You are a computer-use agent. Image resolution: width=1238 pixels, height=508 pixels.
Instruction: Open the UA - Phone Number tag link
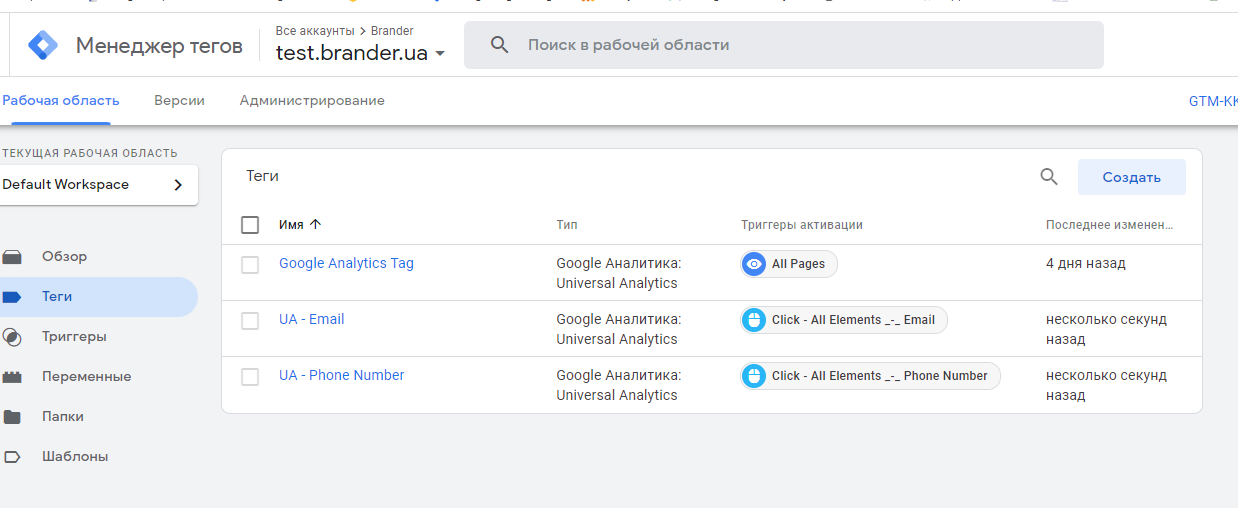click(x=341, y=376)
